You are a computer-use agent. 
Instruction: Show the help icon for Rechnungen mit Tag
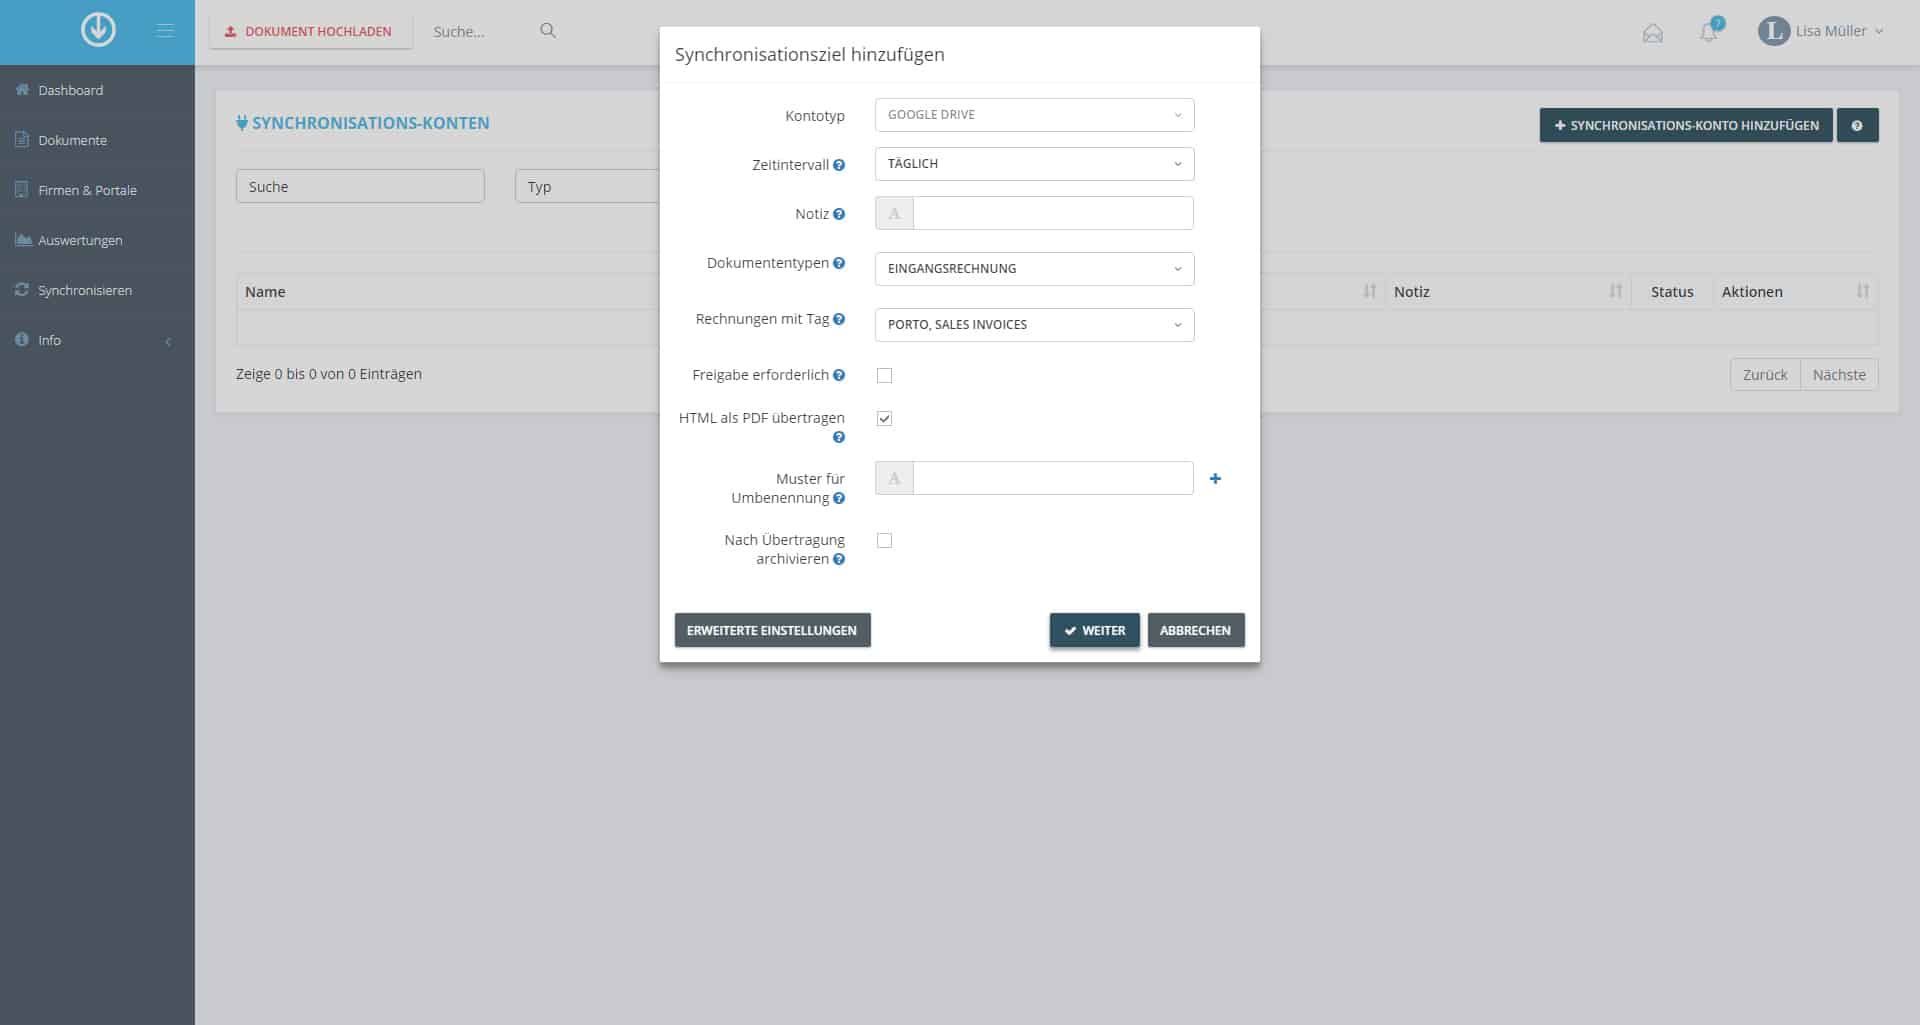[839, 319]
